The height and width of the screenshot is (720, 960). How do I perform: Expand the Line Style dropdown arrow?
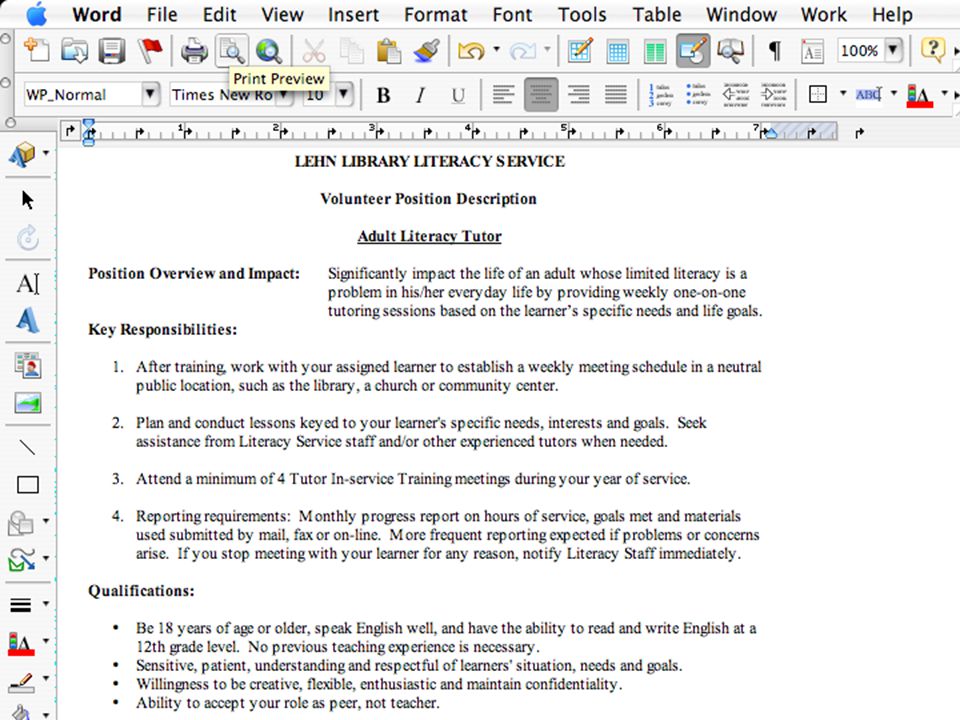46,604
